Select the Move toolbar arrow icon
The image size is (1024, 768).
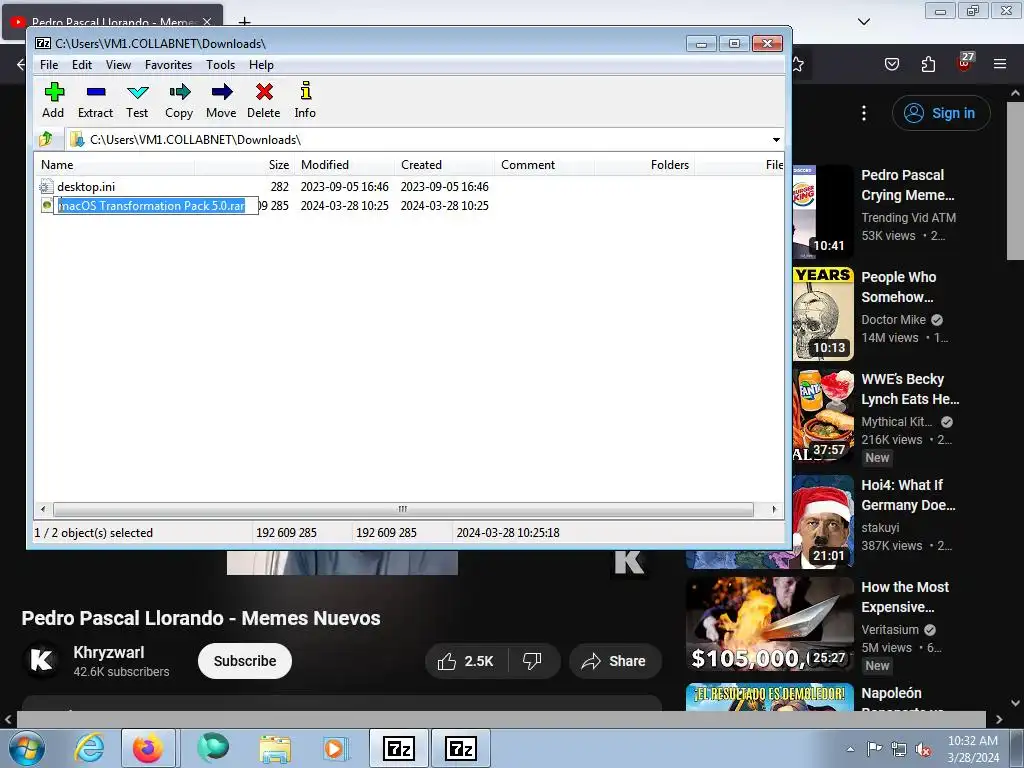click(221, 92)
